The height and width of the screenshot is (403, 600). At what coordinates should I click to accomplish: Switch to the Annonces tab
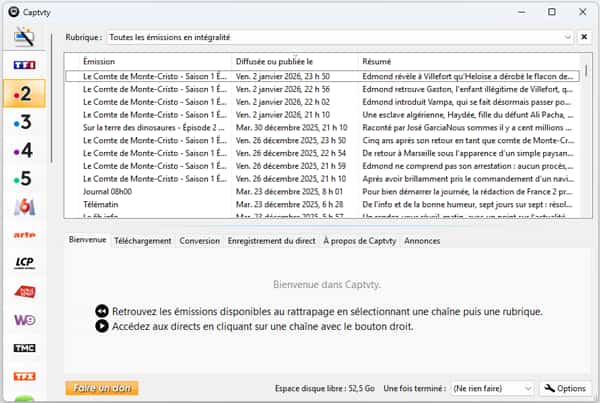422,241
